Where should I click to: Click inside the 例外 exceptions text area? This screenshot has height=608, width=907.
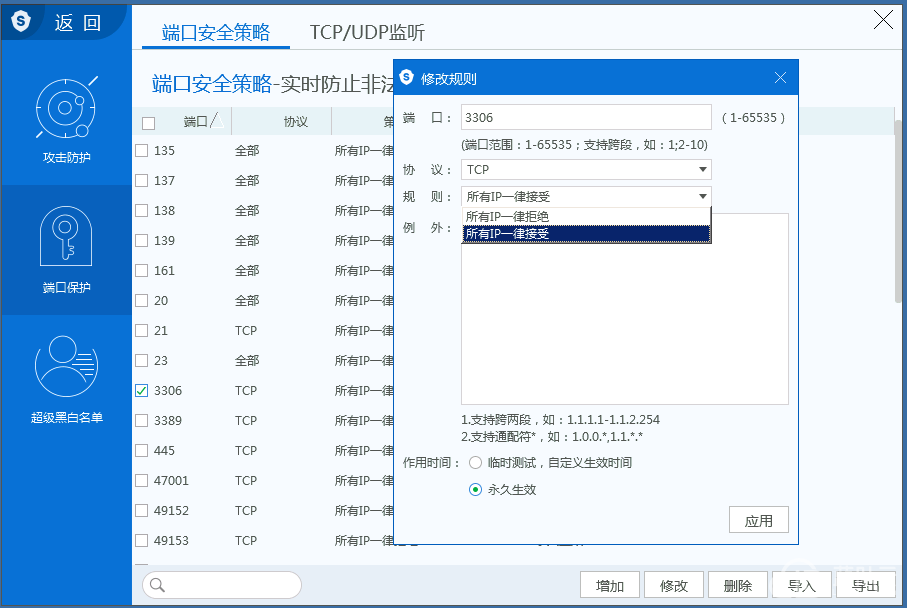(x=625, y=309)
